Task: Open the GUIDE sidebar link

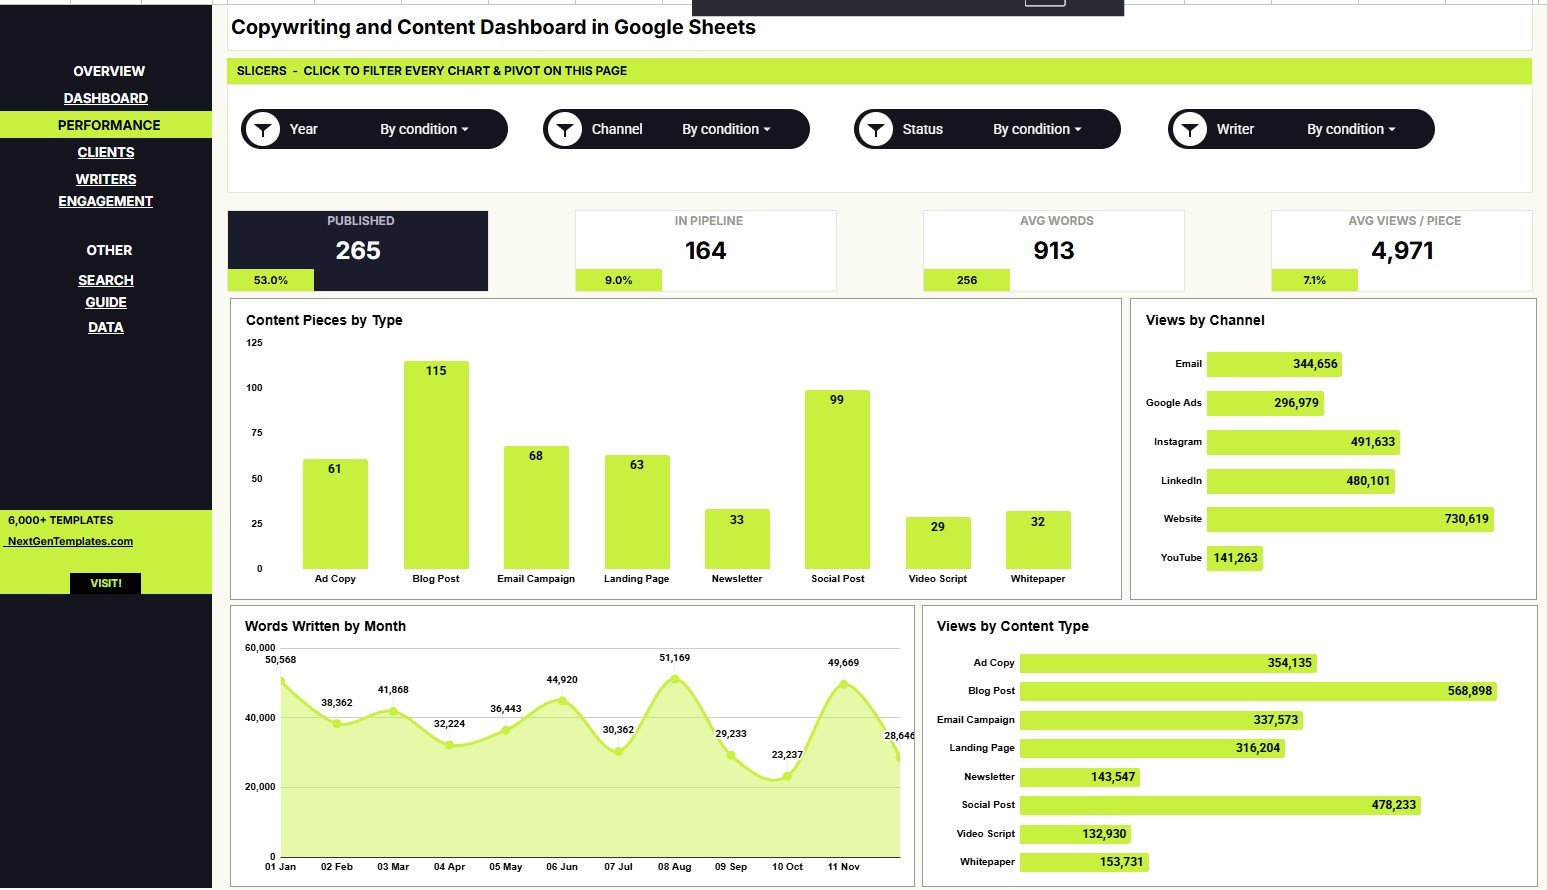Action: tap(106, 302)
